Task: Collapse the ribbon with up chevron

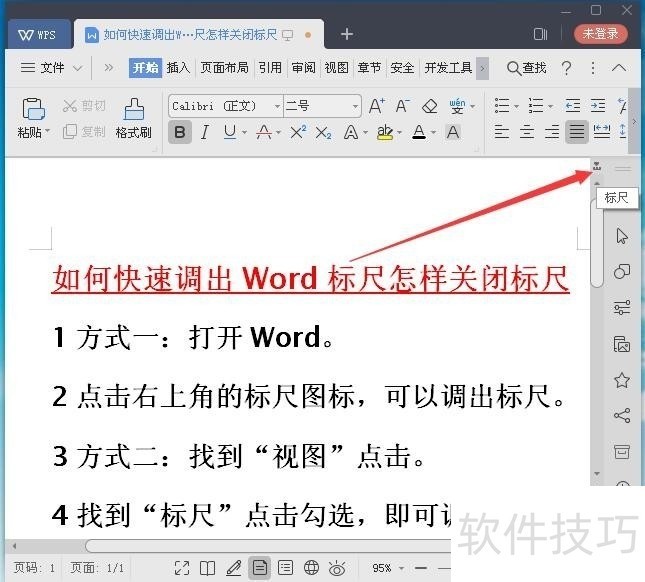Action: point(619,68)
